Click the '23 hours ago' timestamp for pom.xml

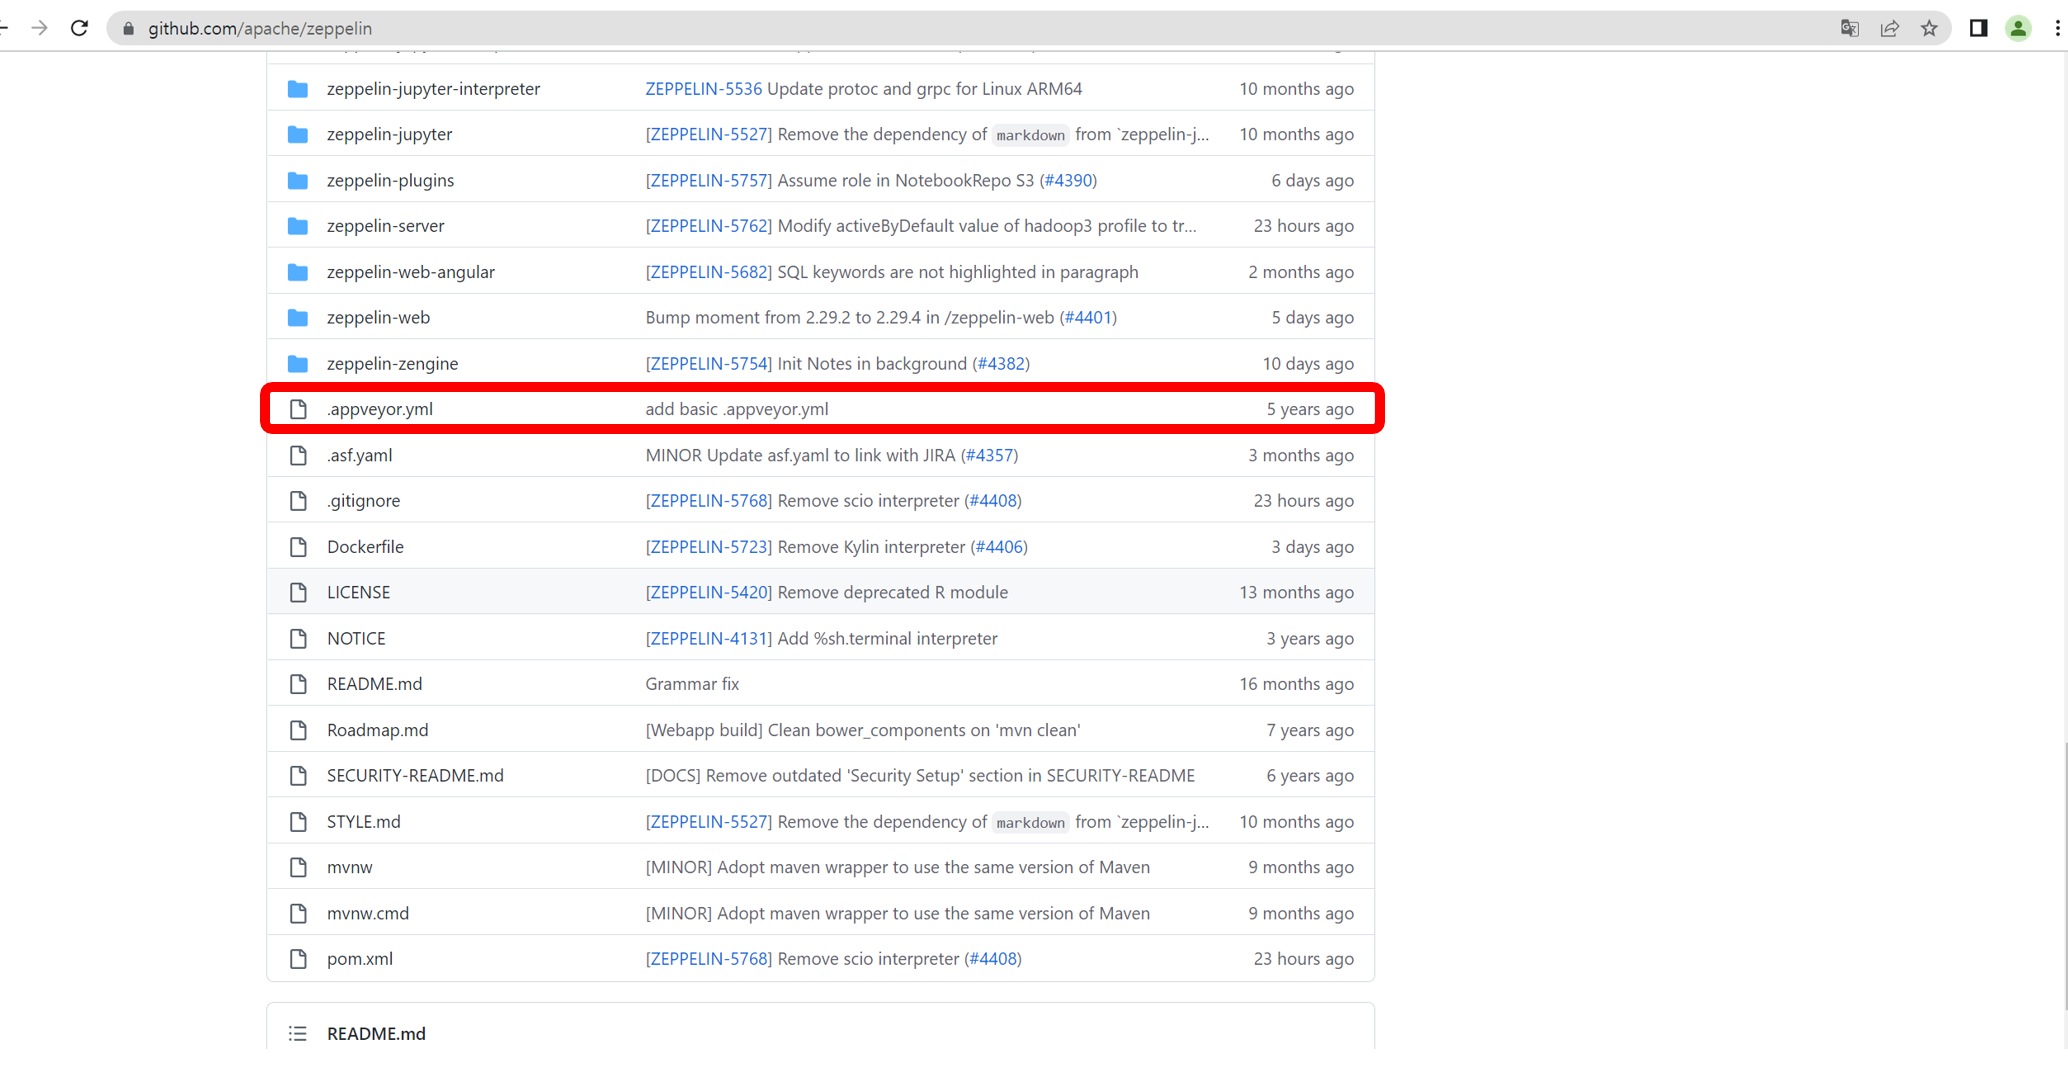(x=1303, y=959)
